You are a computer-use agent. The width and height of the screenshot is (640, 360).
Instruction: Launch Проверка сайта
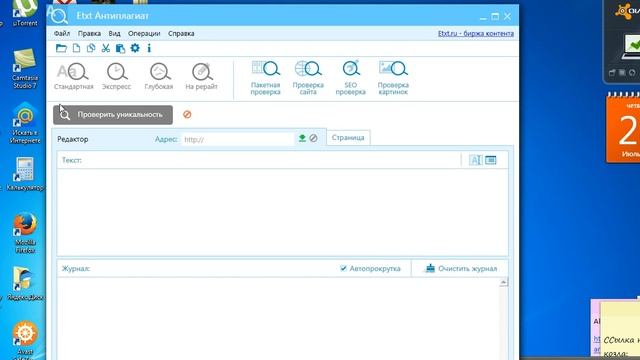(x=308, y=78)
